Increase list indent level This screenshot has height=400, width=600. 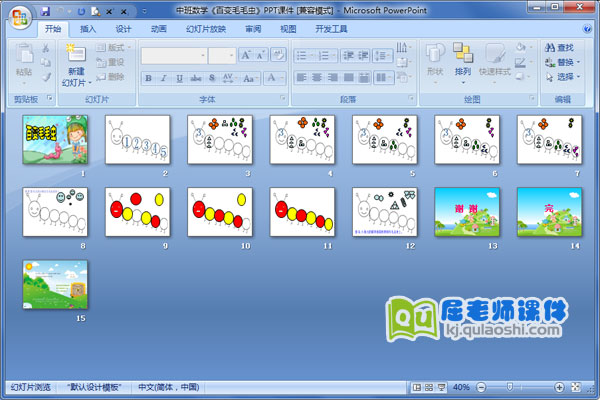tap(363, 56)
